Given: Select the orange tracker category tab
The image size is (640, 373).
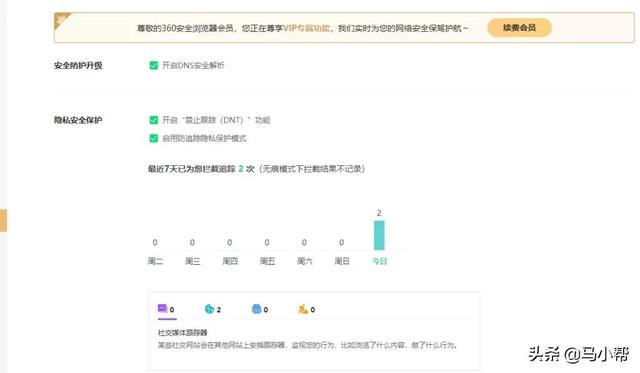Looking at the screenshot, I should pyautogui.click(x=307, y=309).
